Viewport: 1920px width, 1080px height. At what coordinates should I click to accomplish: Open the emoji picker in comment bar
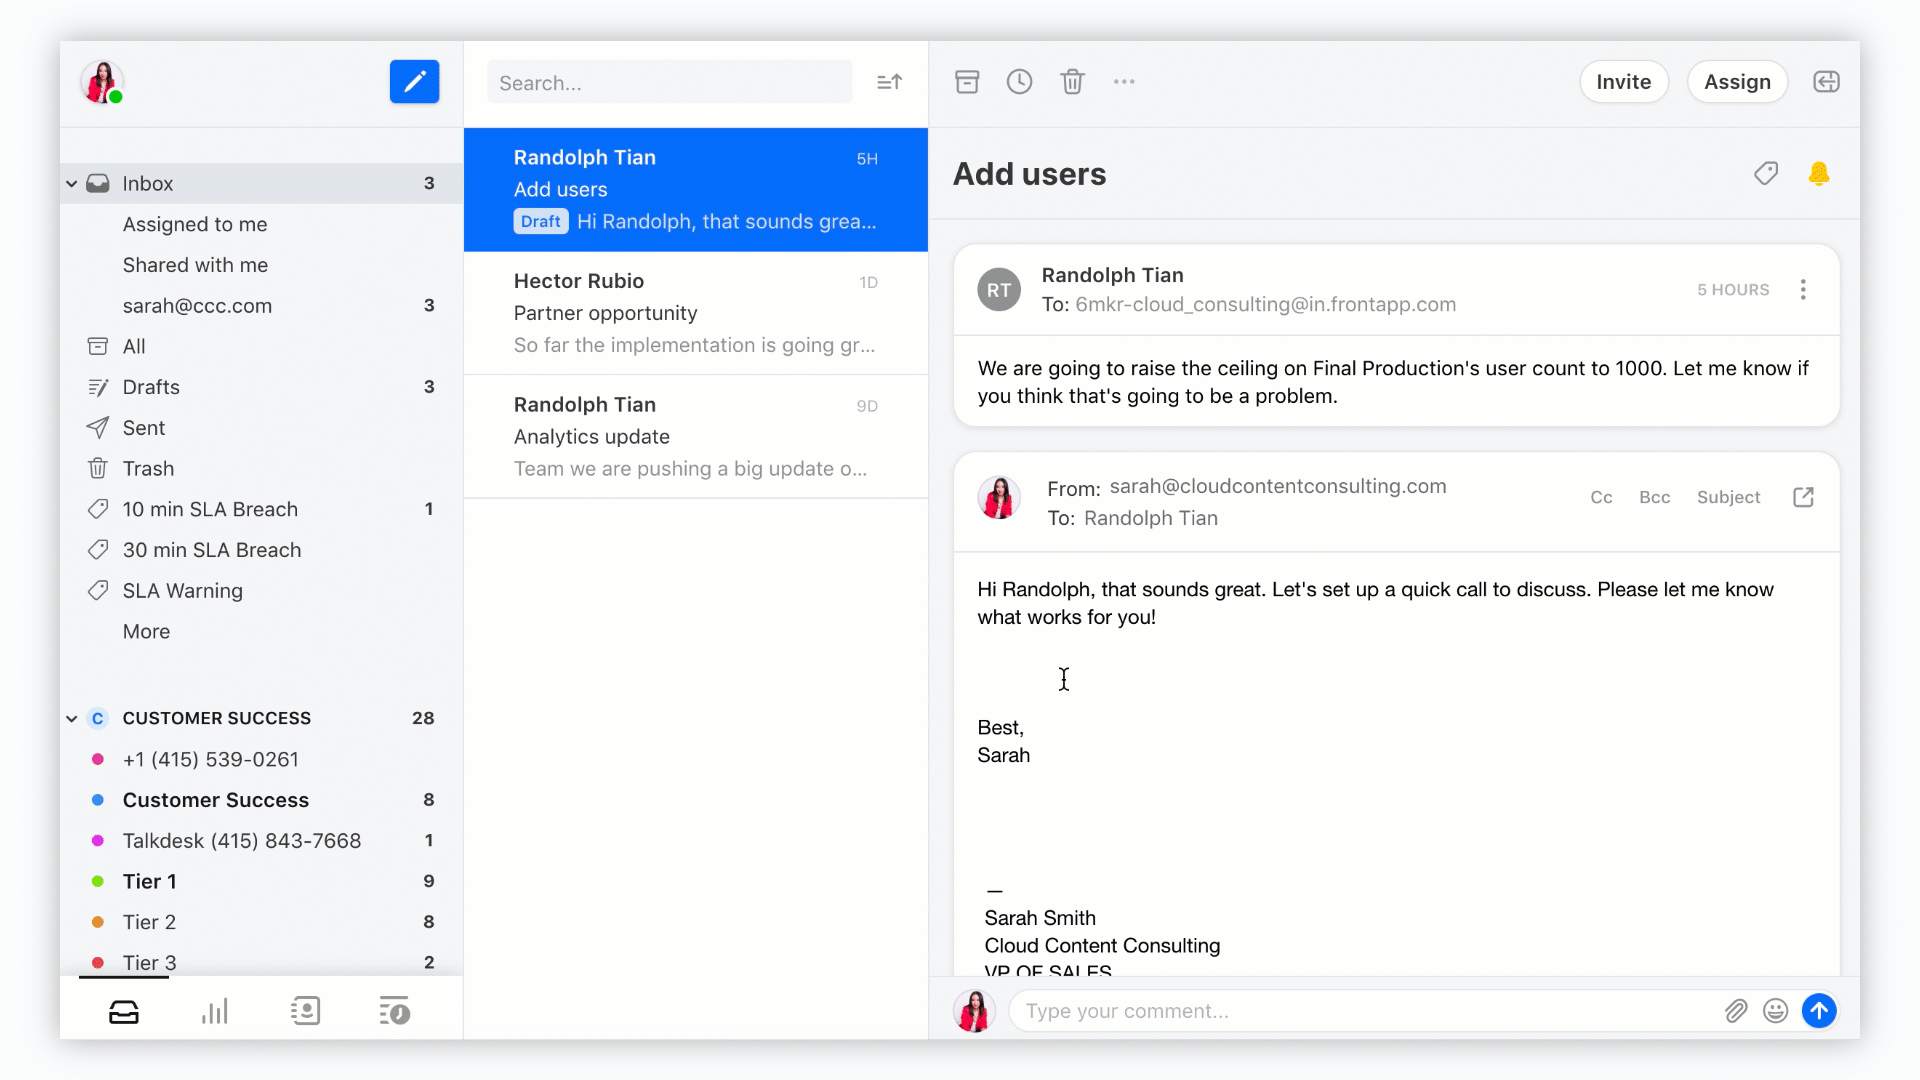[x=1776, y=1011]
